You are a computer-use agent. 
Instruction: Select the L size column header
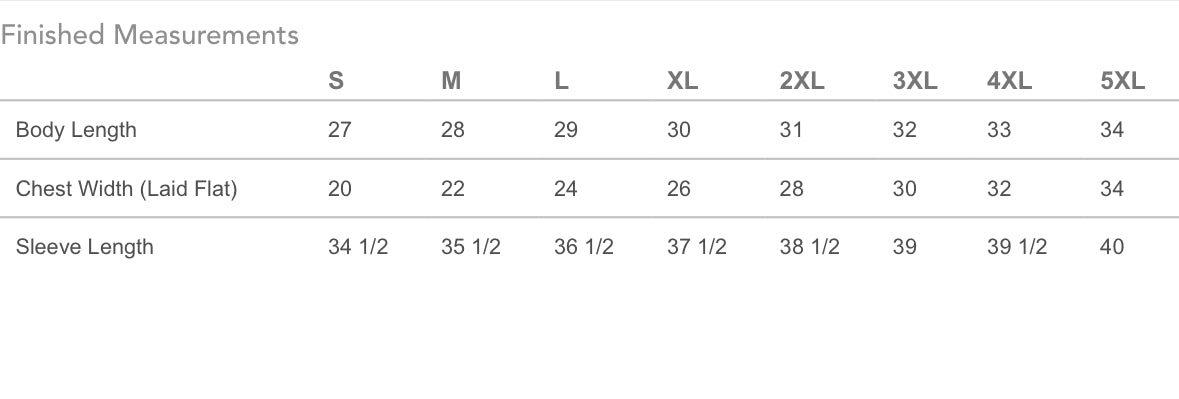pos(561,81)
